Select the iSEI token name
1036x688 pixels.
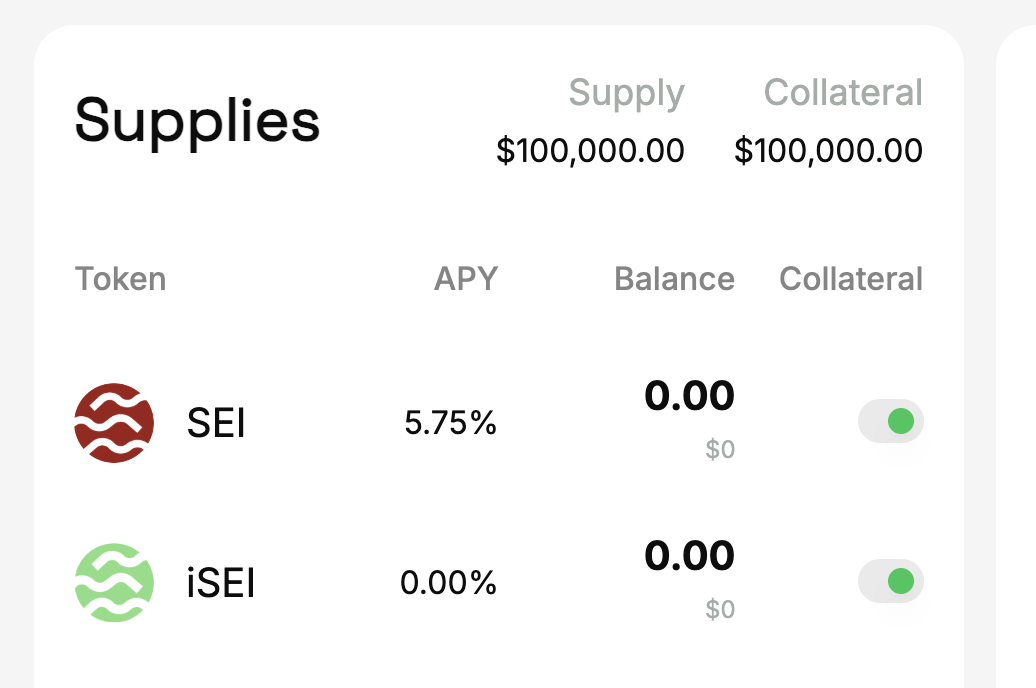click(x=221, y=583)
